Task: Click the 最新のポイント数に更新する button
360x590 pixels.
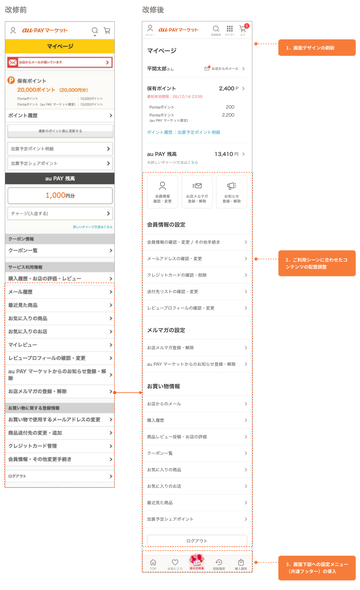Action: pos(60,131)
